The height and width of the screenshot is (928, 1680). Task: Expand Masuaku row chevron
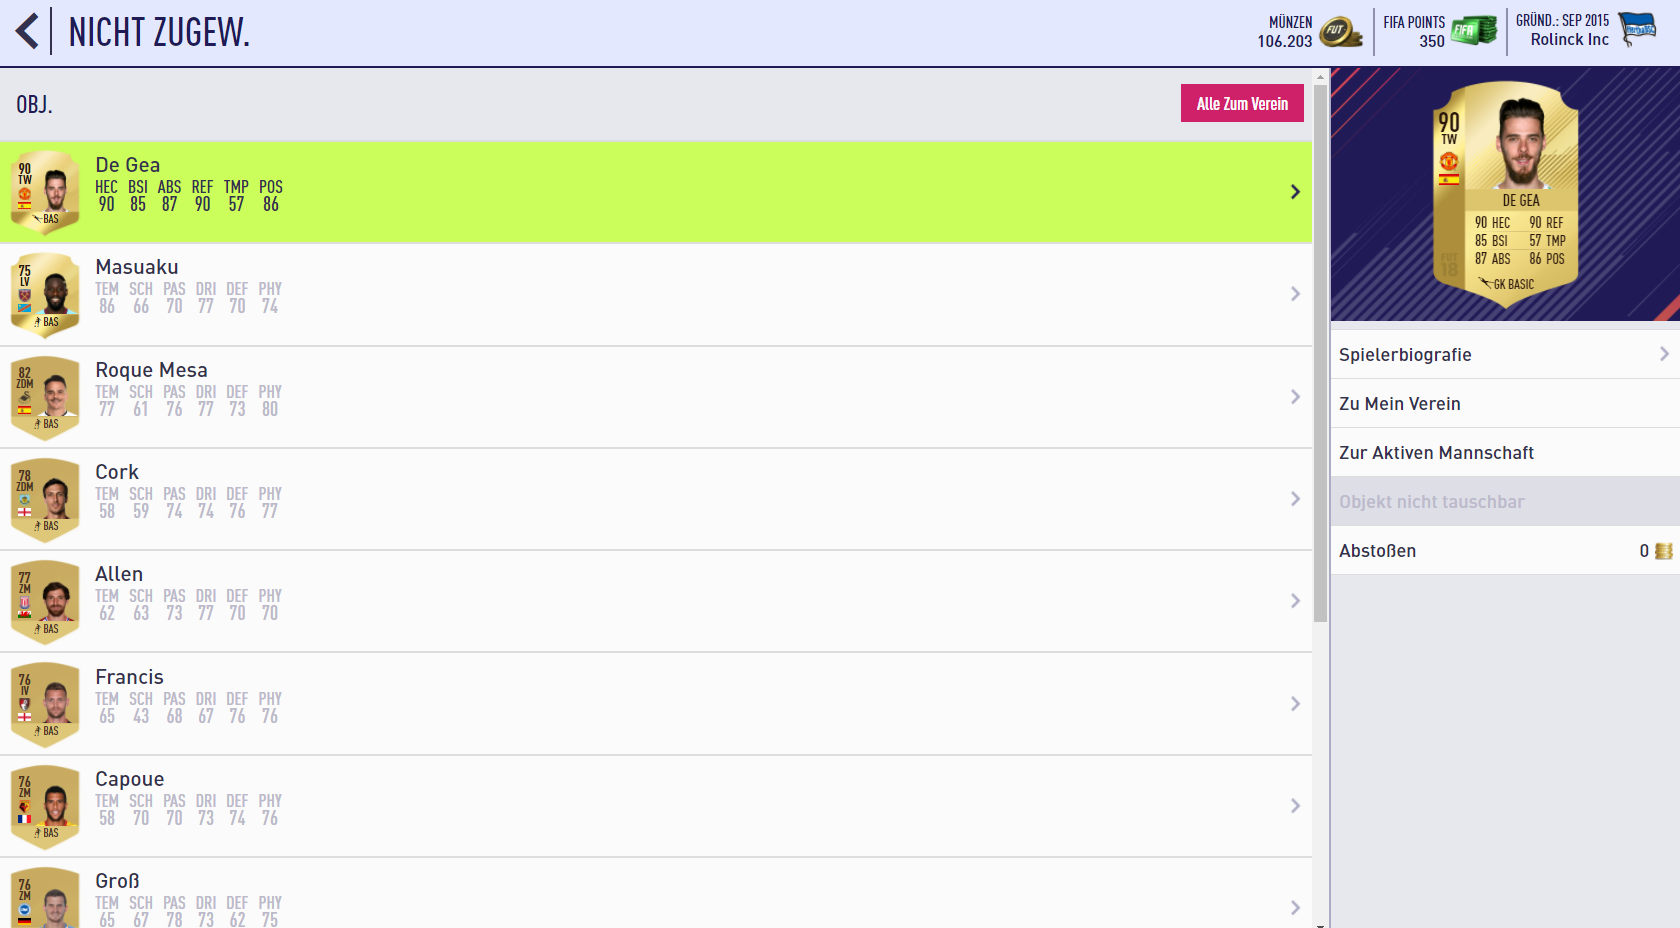1295,294
